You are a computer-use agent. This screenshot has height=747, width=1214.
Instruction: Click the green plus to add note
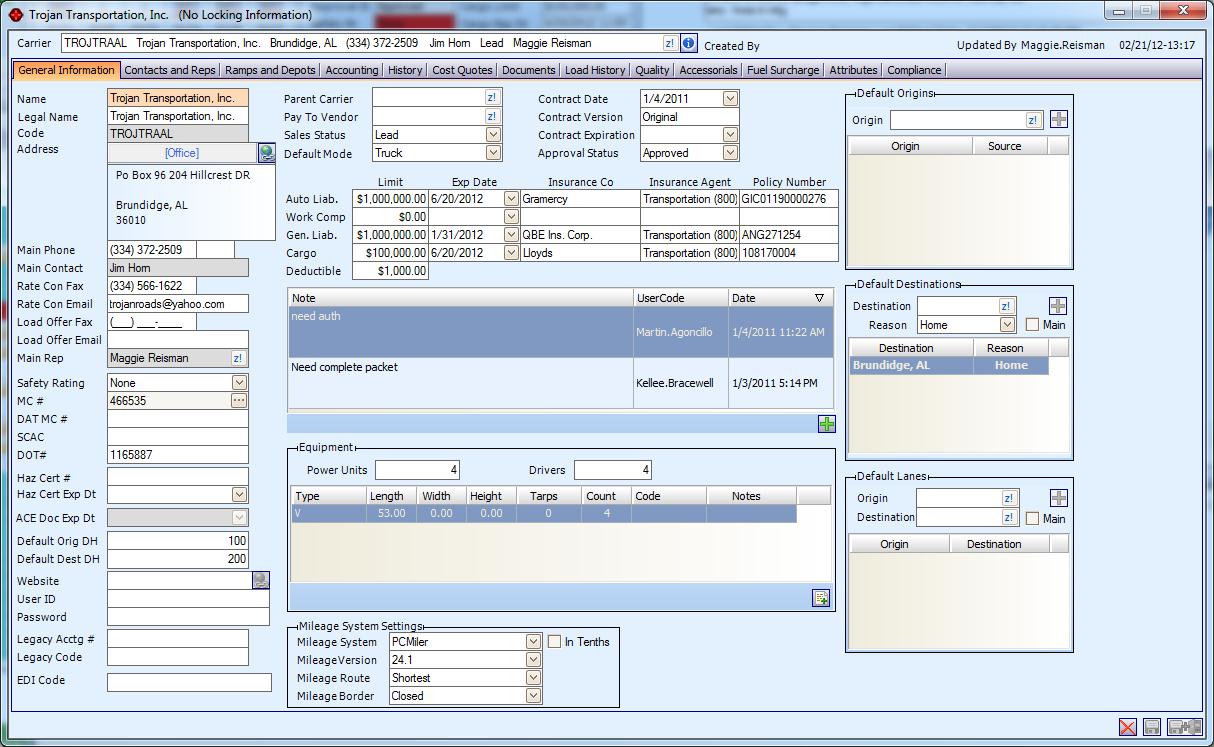coord(826,424)
